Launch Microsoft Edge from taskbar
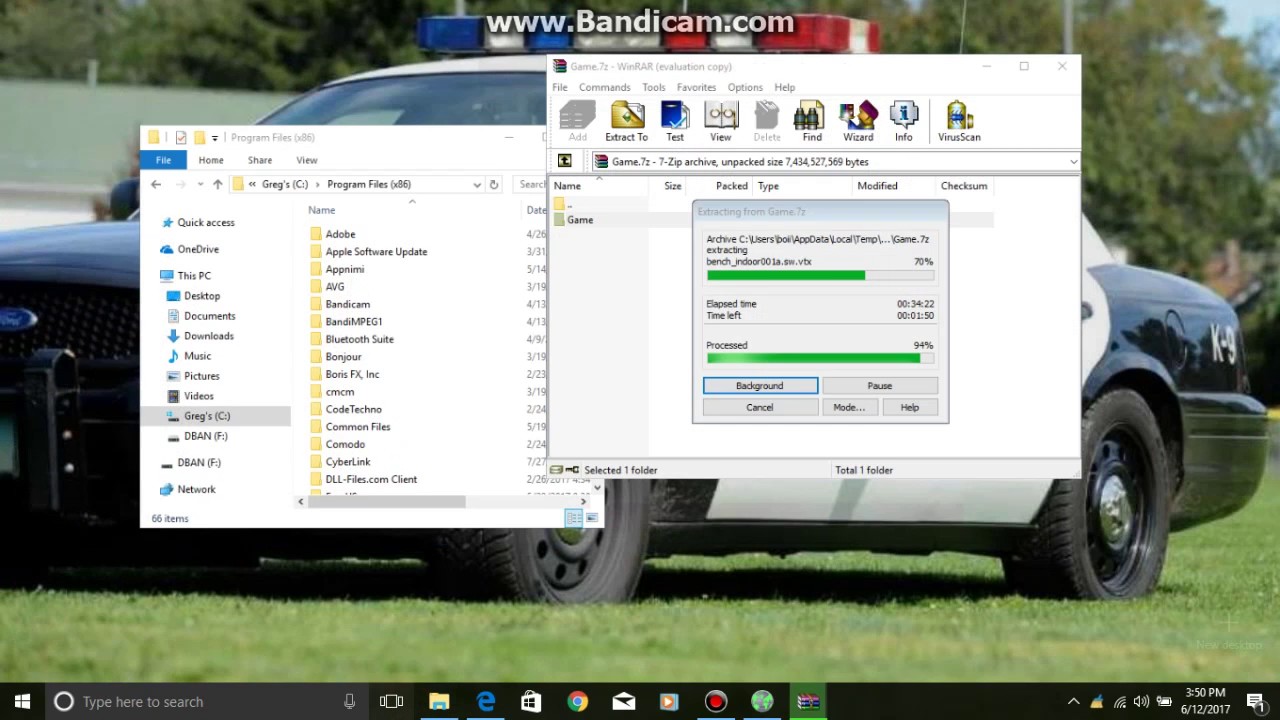1280x720 pixels. pos(486,702)
